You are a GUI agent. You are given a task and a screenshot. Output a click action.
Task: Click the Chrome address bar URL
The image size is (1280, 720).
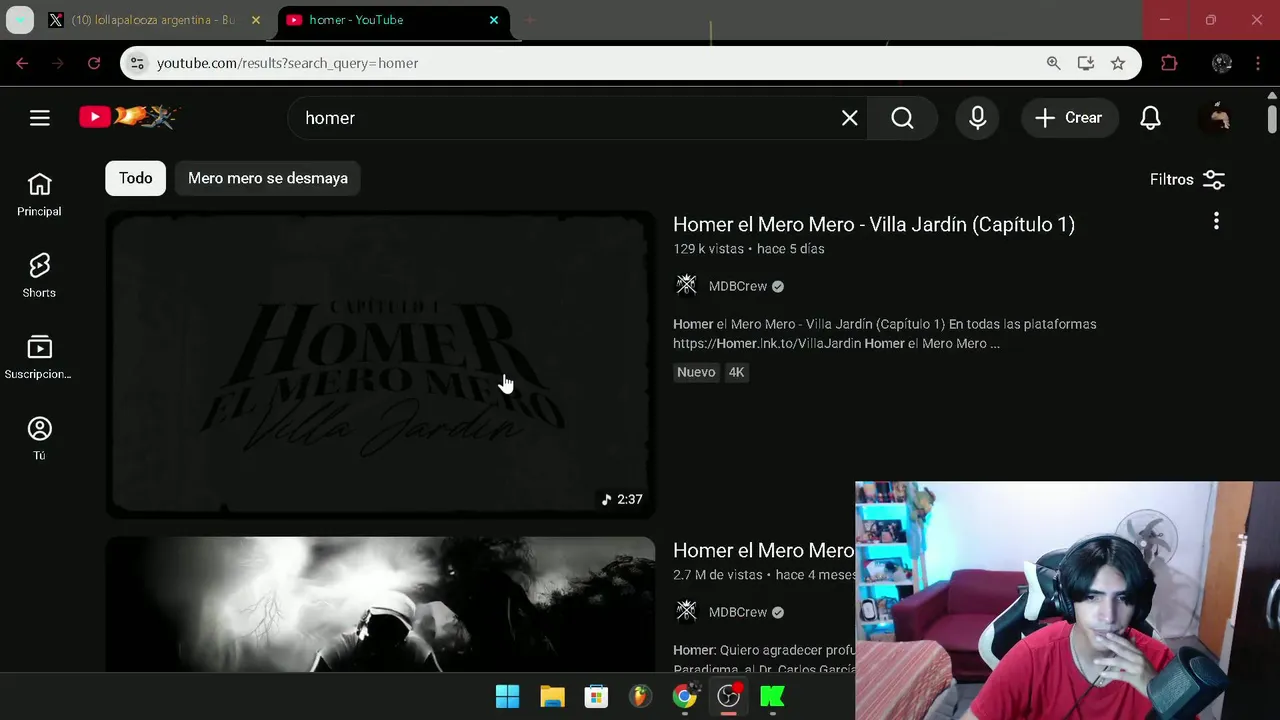point(288,63)
